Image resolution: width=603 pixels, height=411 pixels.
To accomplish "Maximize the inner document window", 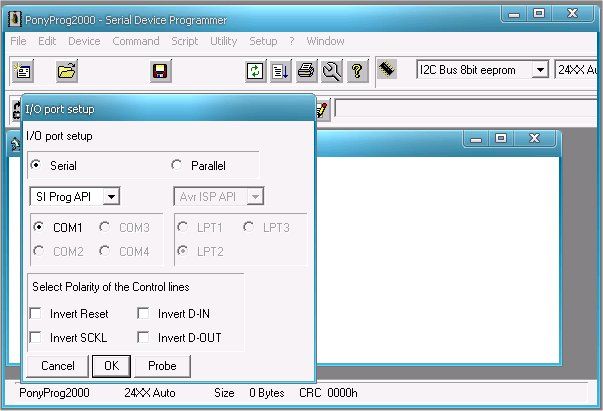I will point(501,138).
